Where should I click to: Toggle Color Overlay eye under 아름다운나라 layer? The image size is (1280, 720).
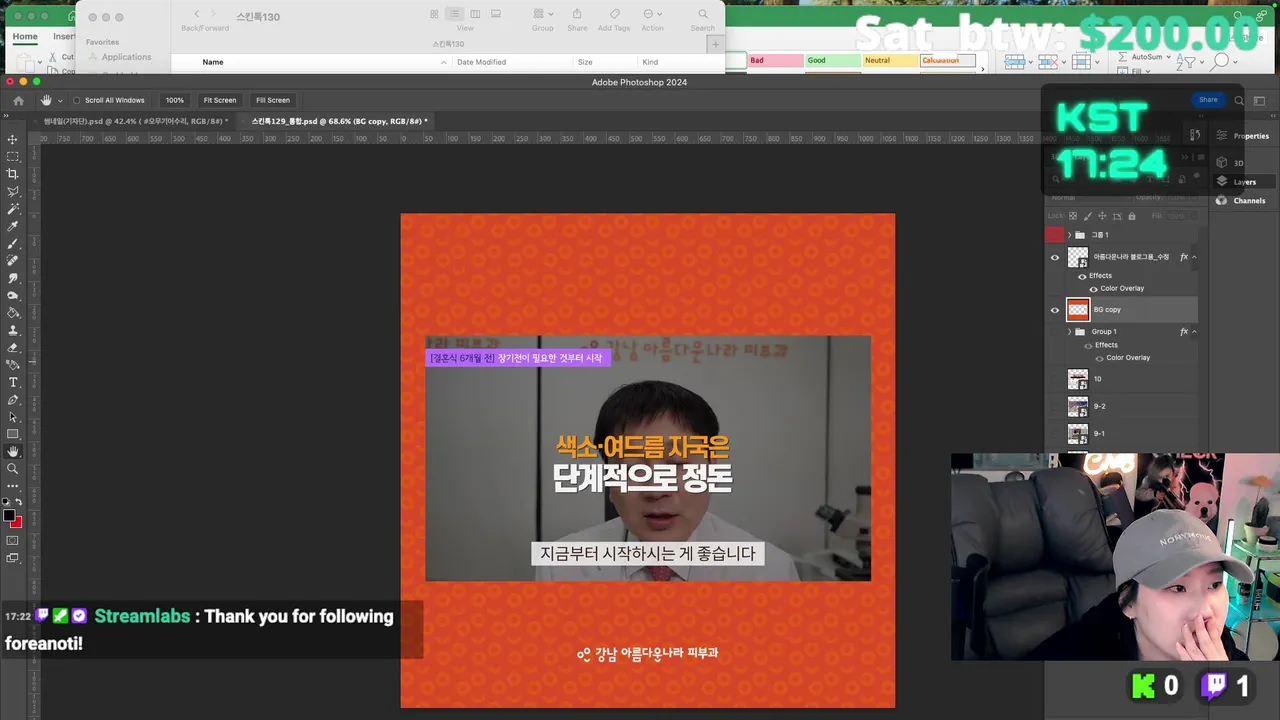click(1093, 289)
